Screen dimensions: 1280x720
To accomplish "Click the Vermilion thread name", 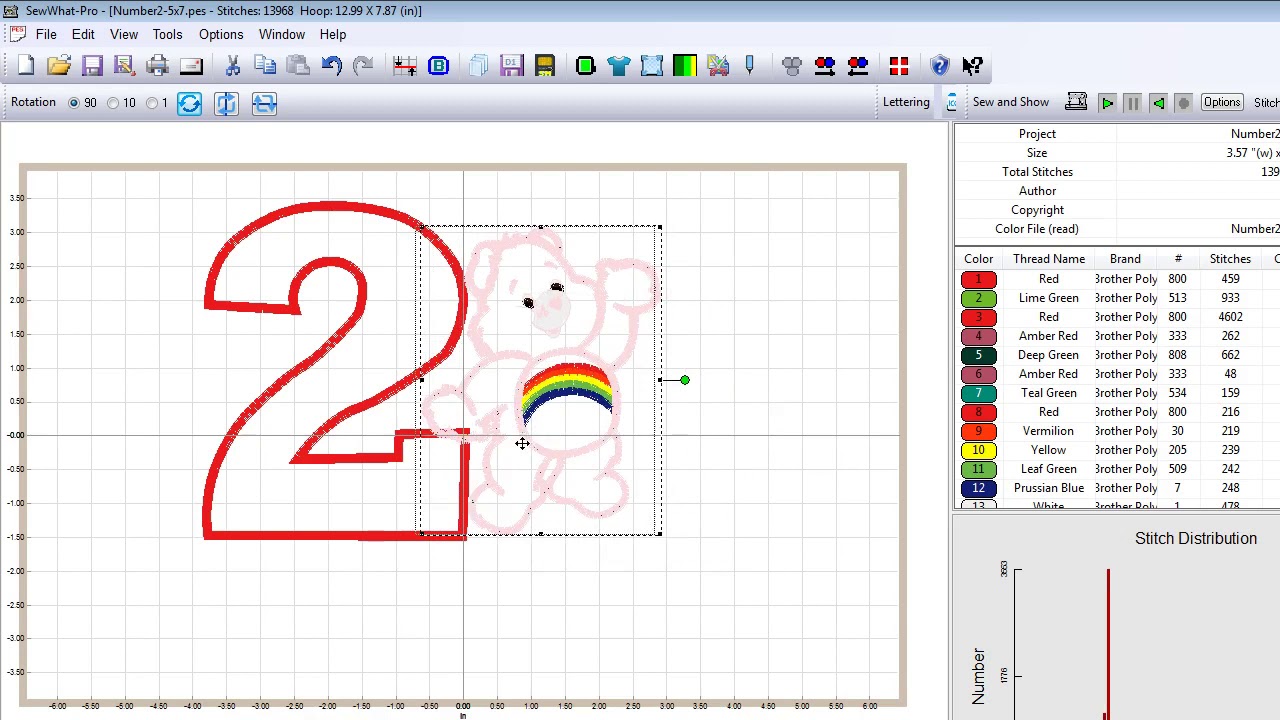I will tap(1048, 431).
